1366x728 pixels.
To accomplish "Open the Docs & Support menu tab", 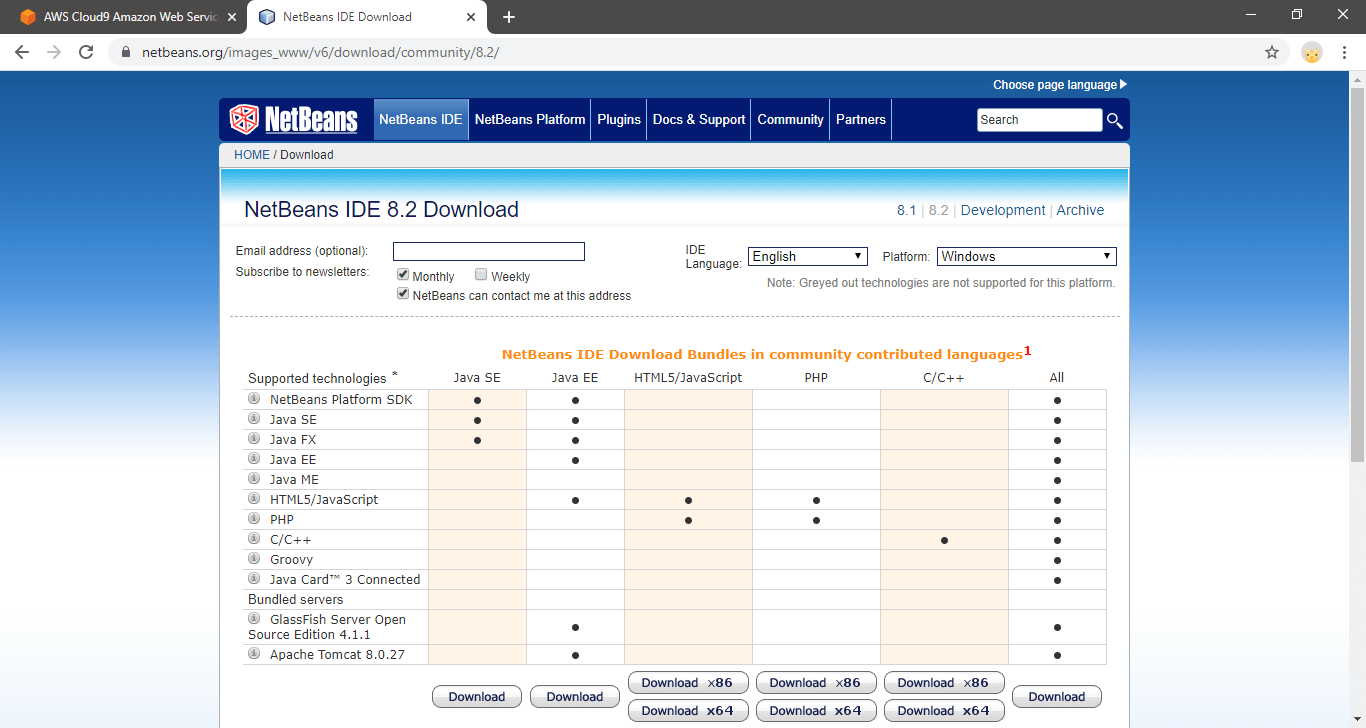I will [x=699, y=119].
